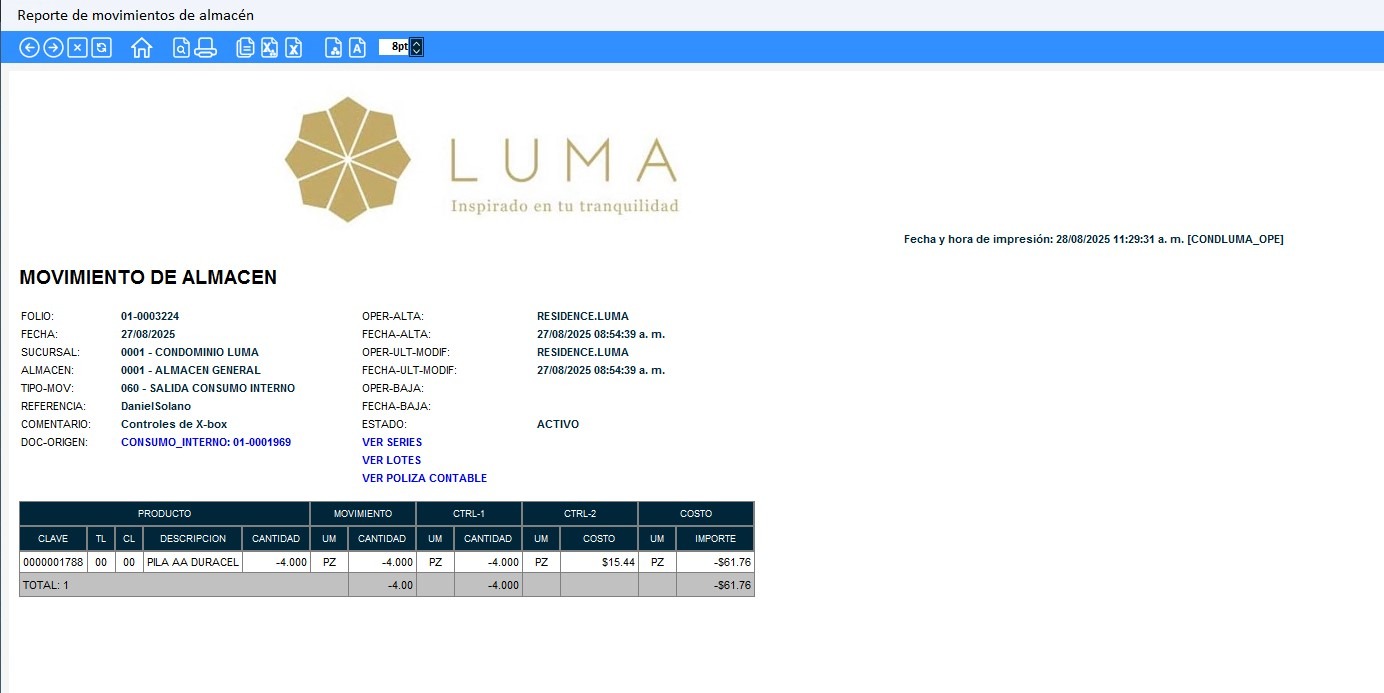Select 0001 - ALMACEN GENERAL text
The image size is (1384, 693).
[x=191, y=370]
